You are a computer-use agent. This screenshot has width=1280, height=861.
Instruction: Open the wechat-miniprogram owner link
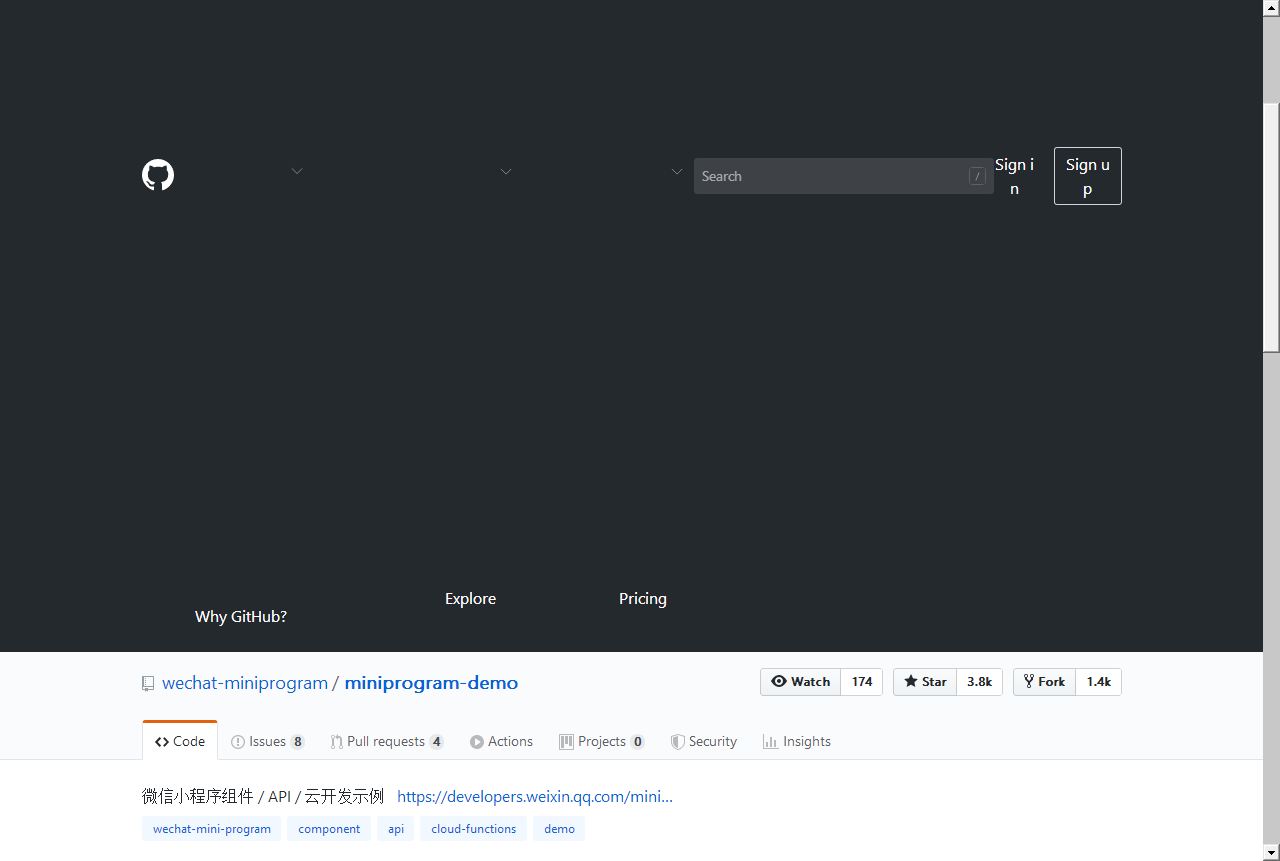[245, 683]
